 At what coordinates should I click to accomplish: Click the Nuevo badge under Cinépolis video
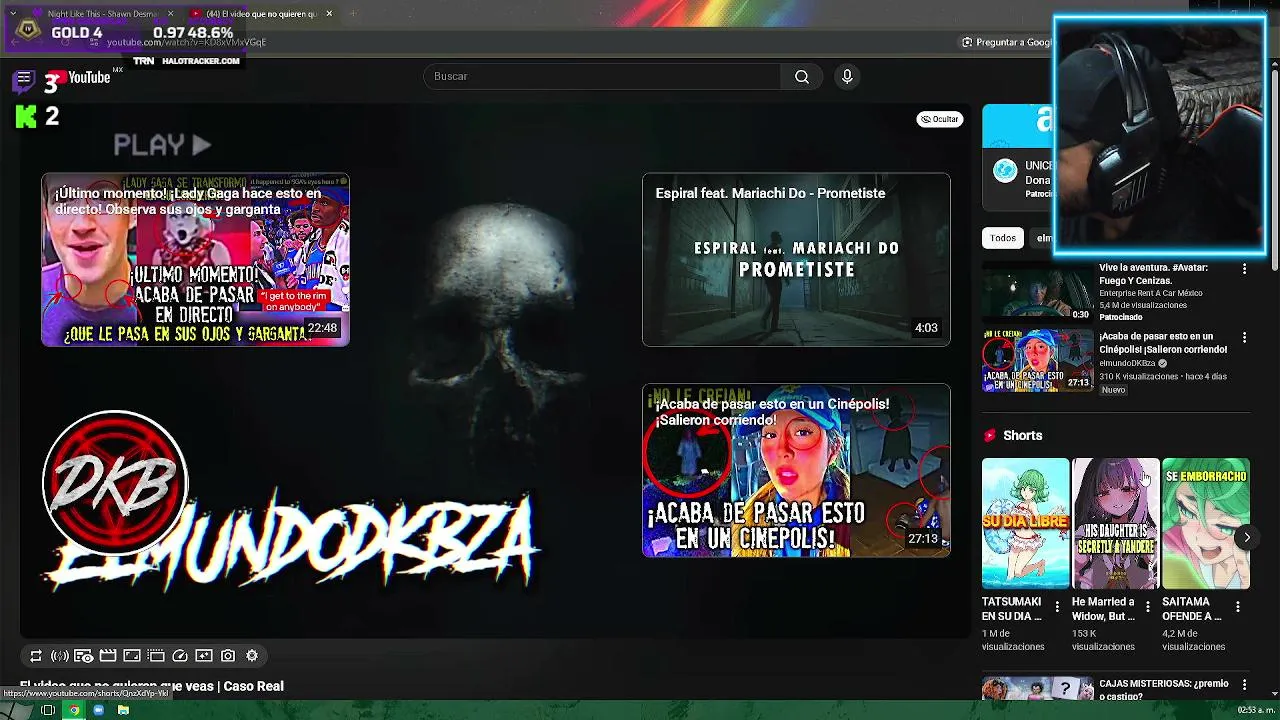tap(1113, 390)
